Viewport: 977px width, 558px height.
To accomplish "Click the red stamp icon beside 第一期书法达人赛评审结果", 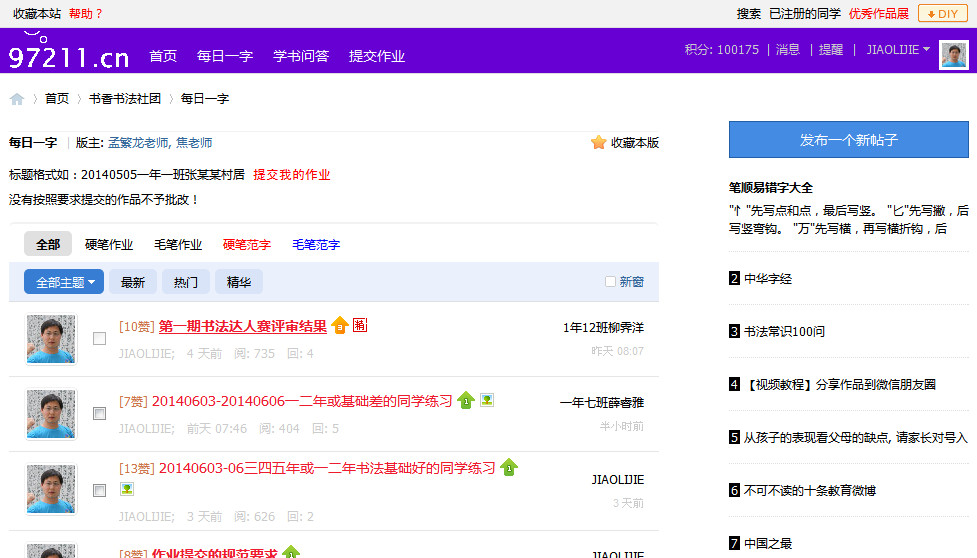I will (360, 324).
